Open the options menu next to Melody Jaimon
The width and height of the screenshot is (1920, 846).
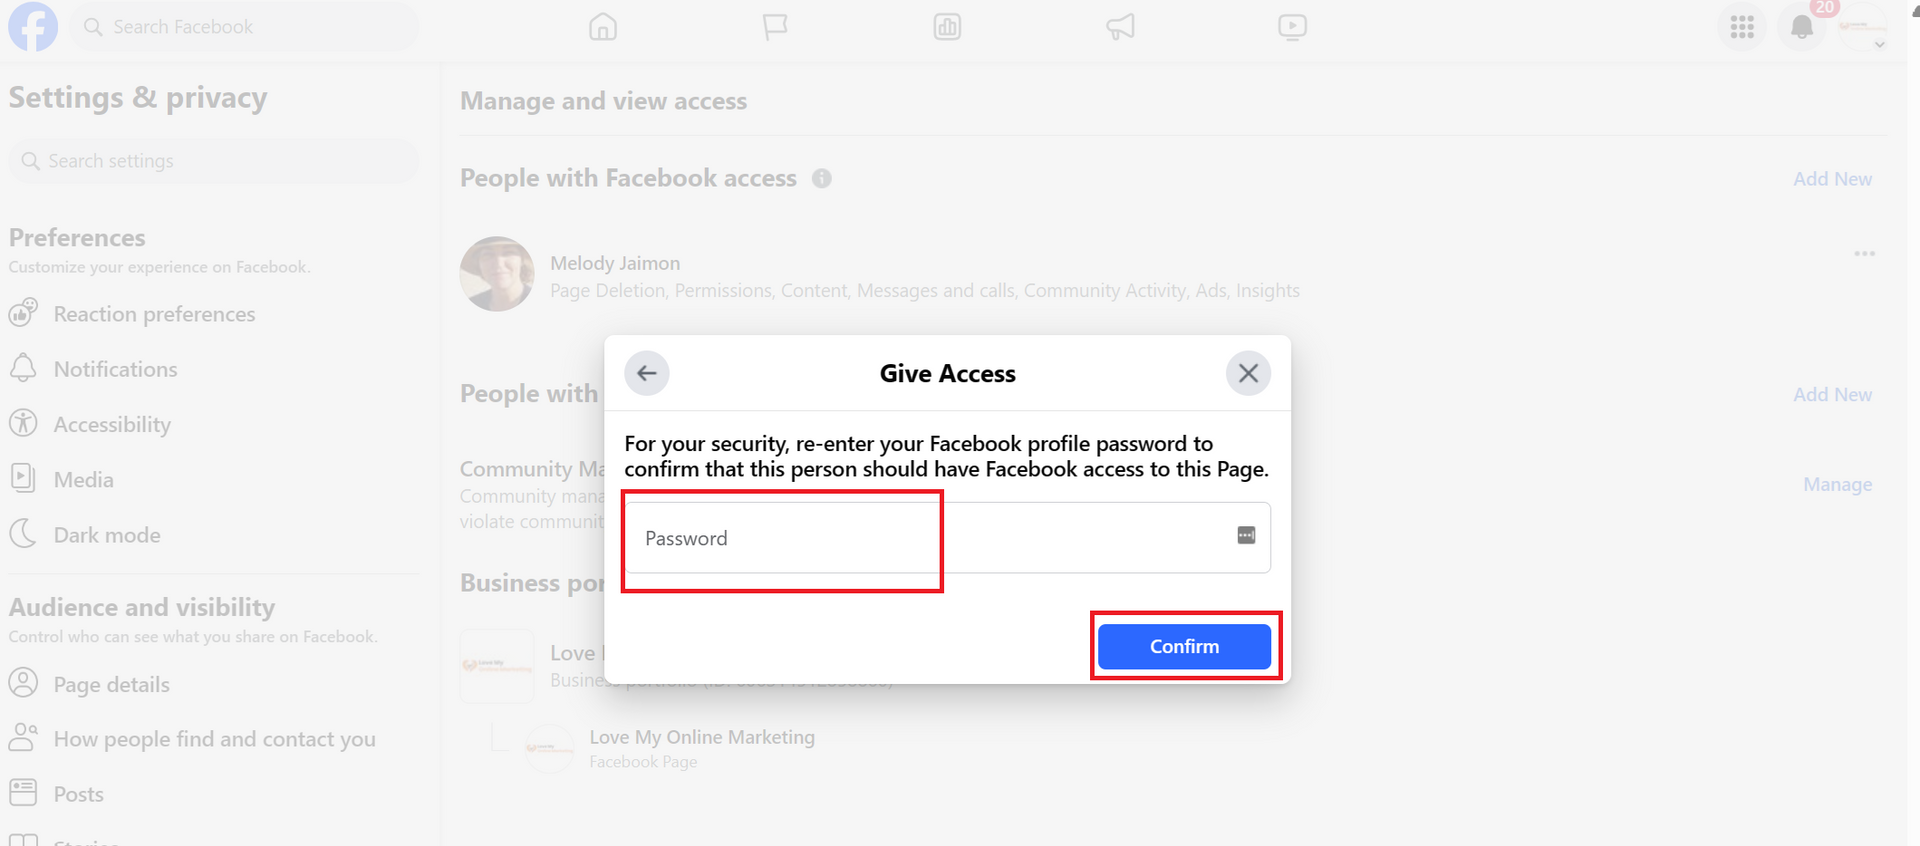coord(1864,253)
